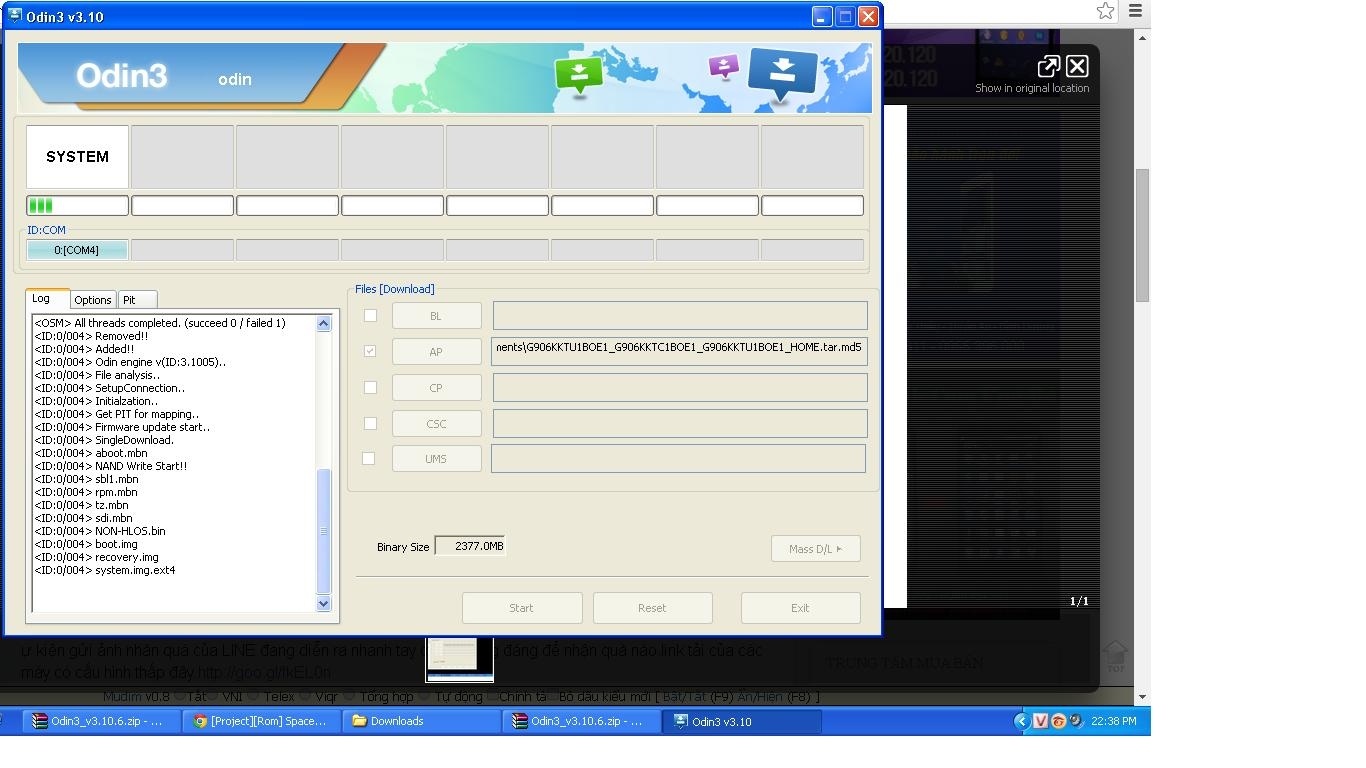Click the log panel scrollbar thumb

(323, 531)
